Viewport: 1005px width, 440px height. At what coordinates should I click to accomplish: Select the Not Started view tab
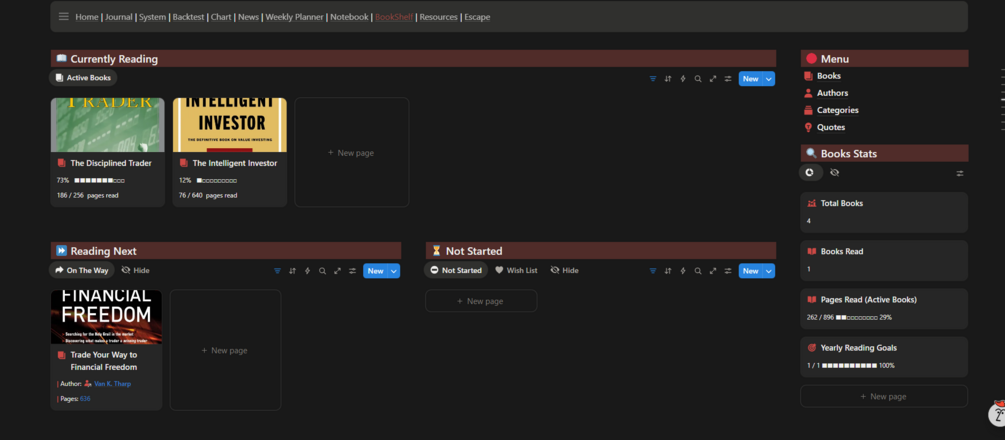click(x=456, y=271)
